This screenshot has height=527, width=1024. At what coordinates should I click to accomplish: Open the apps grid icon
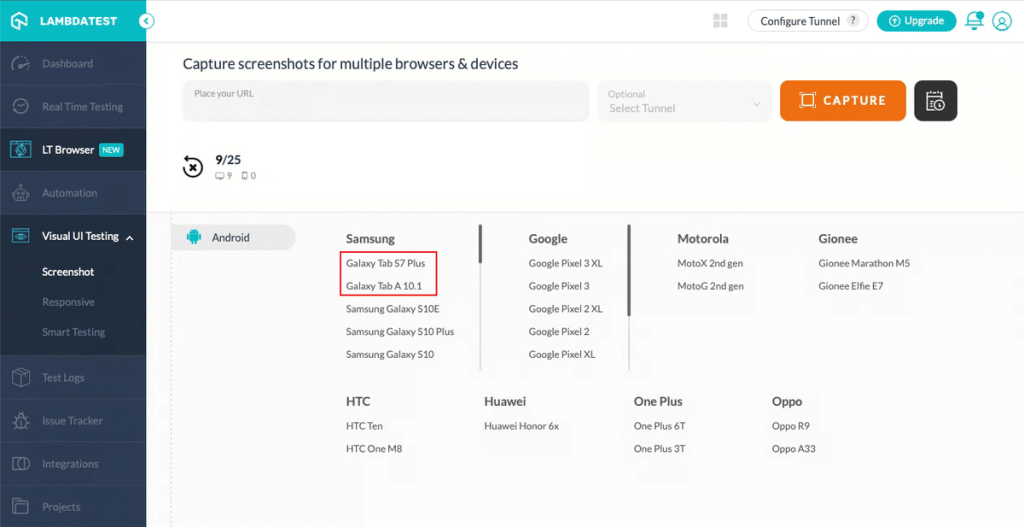(720, 21)
